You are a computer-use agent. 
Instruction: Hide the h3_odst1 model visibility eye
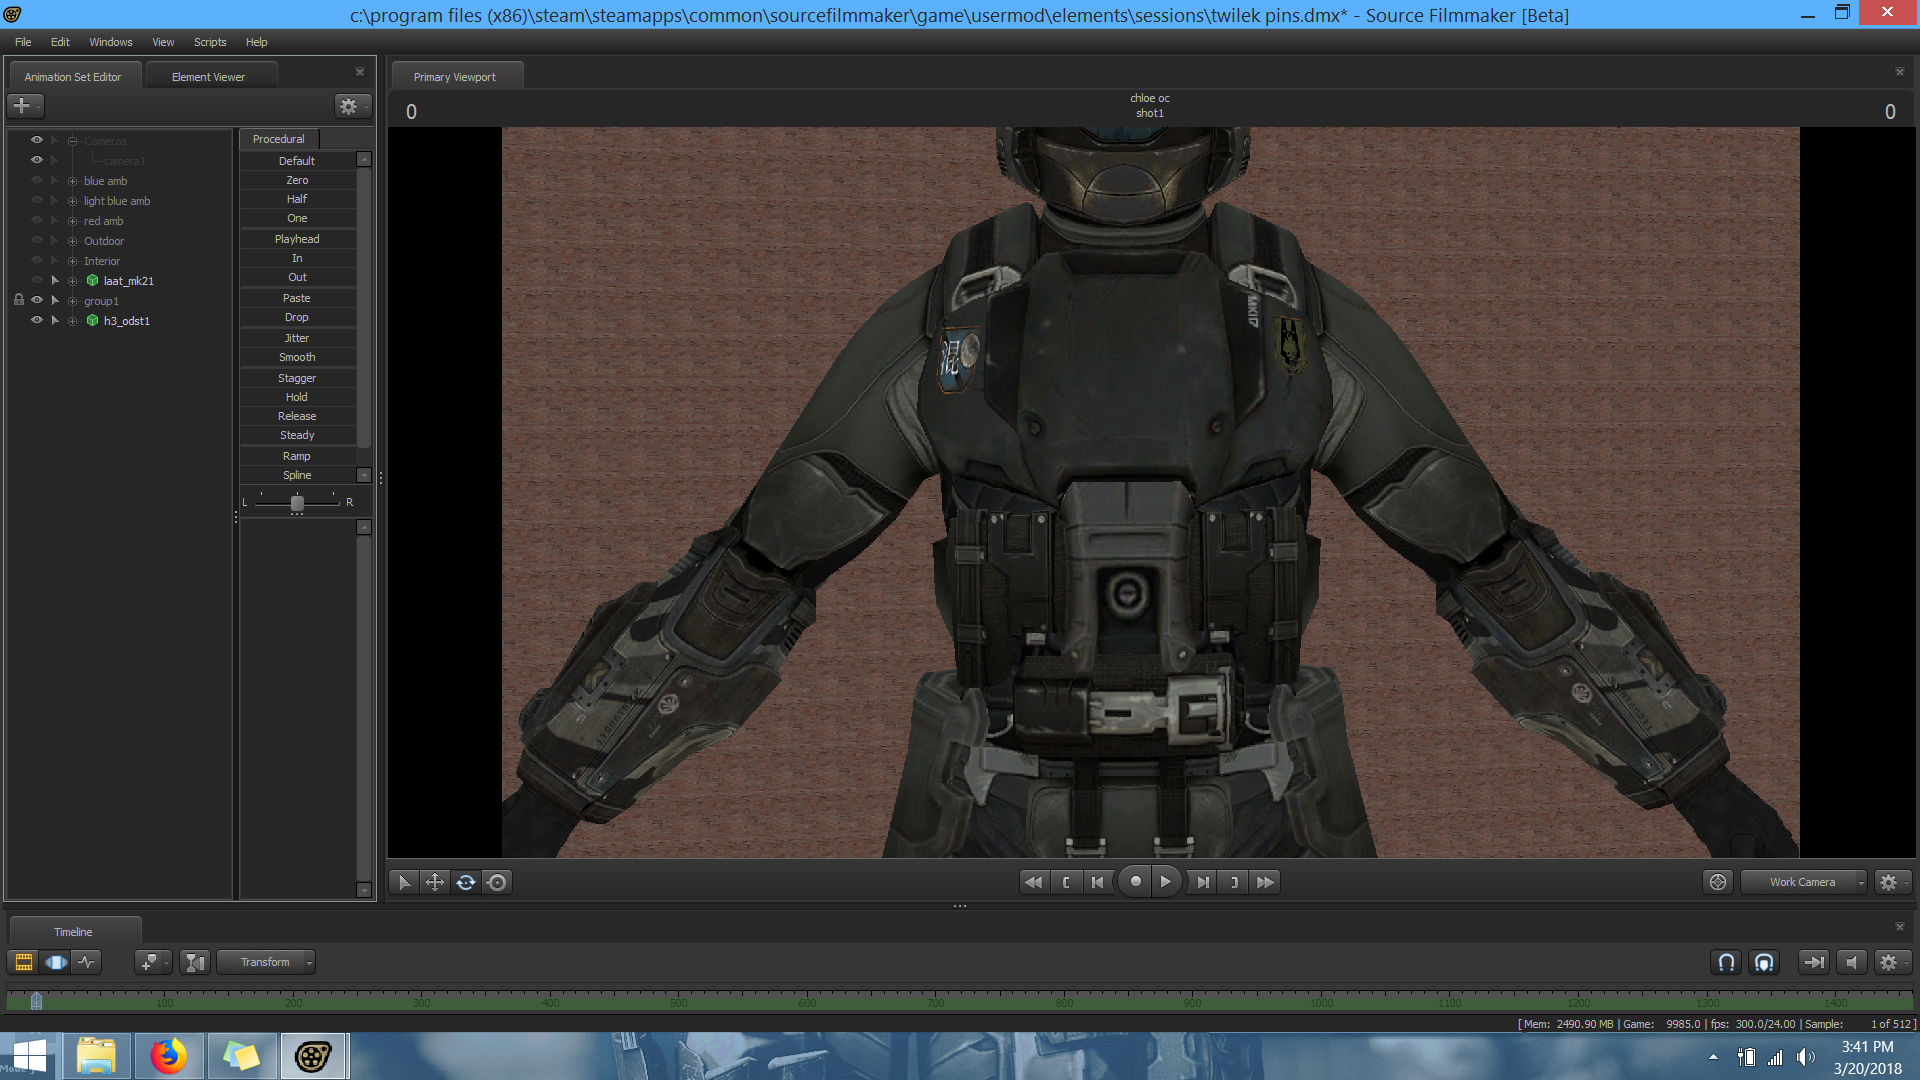pos(37,320)
